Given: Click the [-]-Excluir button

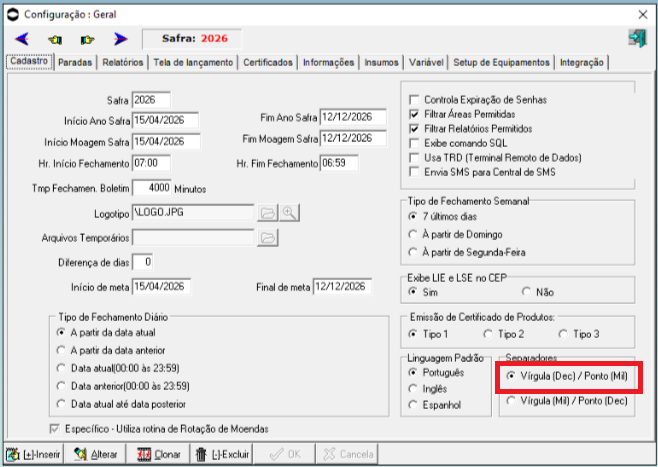Looking at the screenshot, I should 223,454.
